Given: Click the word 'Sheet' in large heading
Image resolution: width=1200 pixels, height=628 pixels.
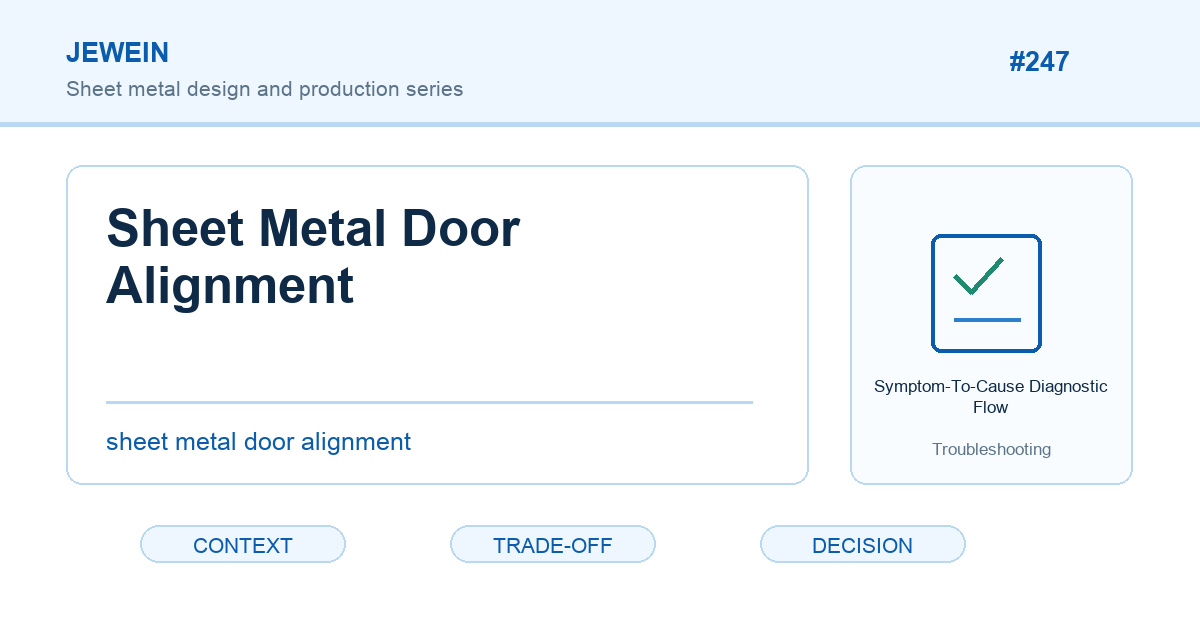Looking at the screenshot, I should click(175, 229).
